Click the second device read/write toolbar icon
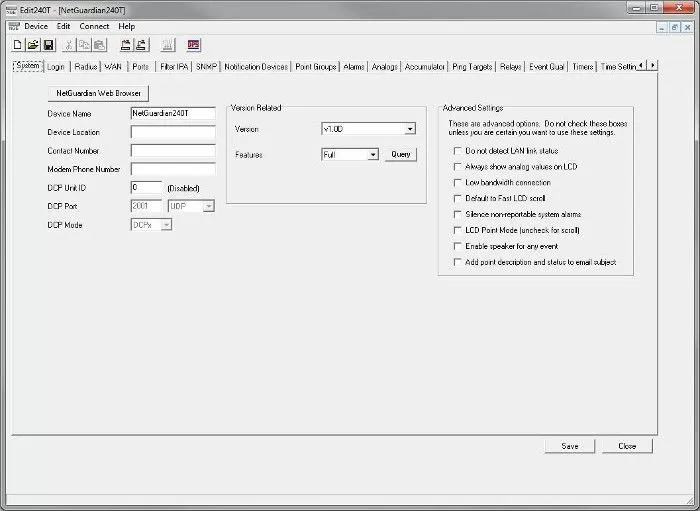 tap(142, 45)
